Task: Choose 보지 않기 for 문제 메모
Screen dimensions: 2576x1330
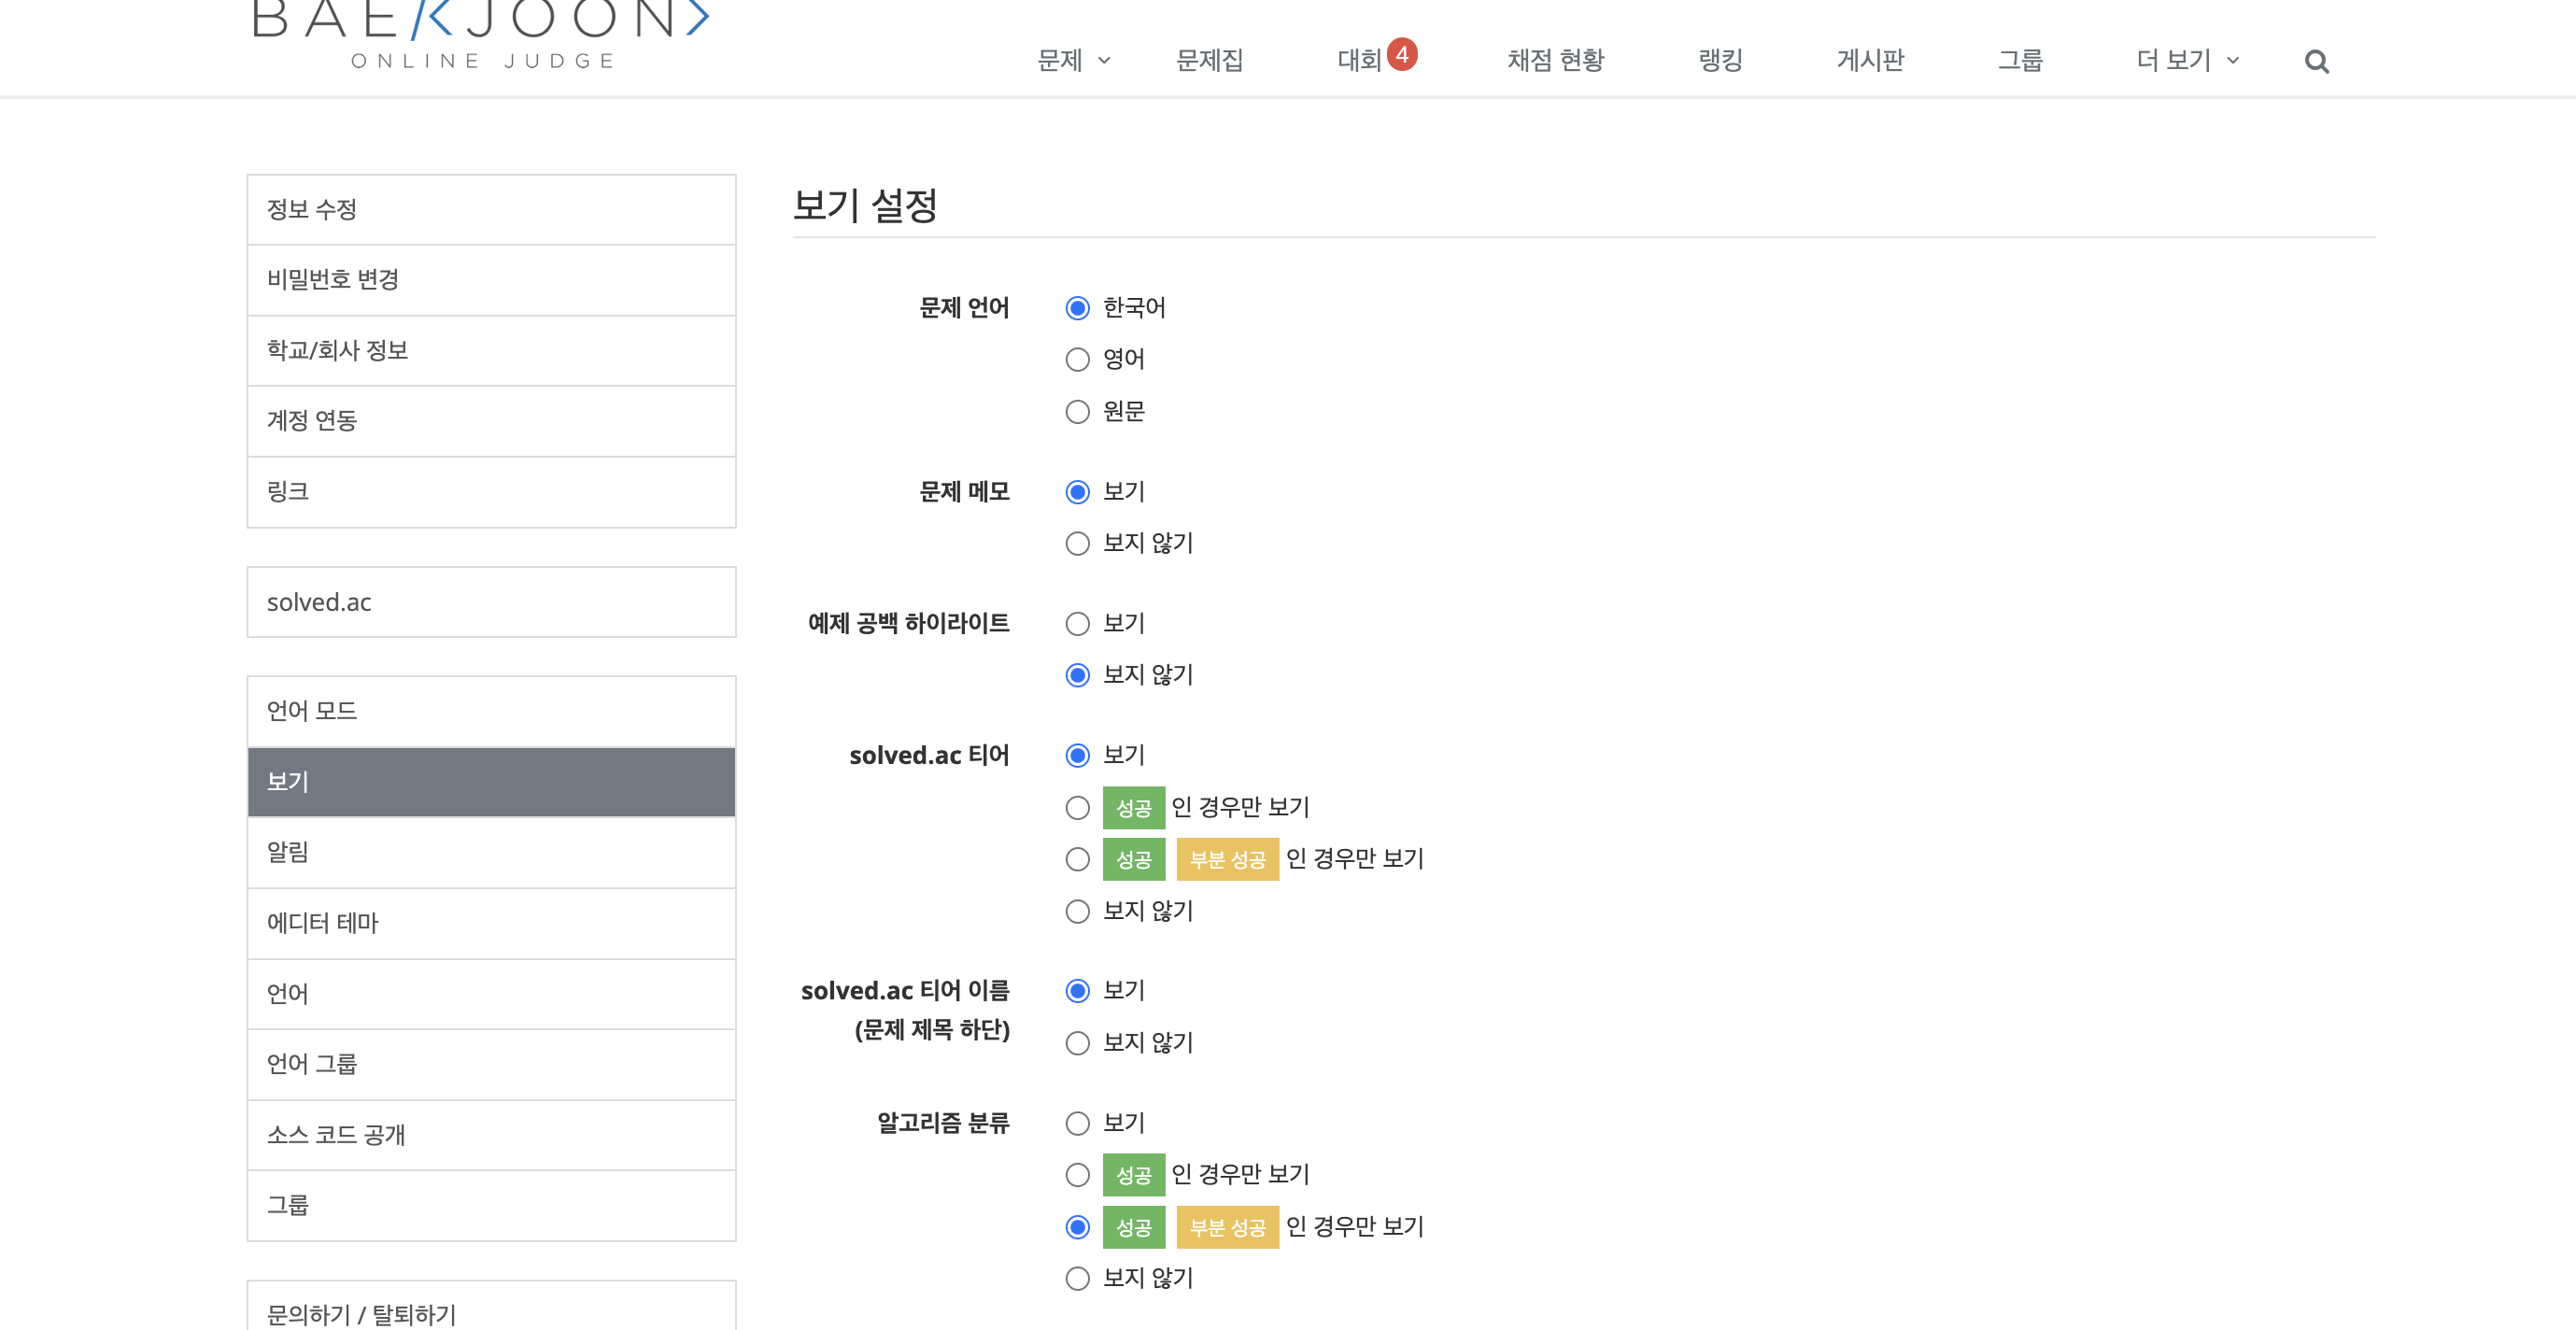Action: click(x=1077, y=544)
